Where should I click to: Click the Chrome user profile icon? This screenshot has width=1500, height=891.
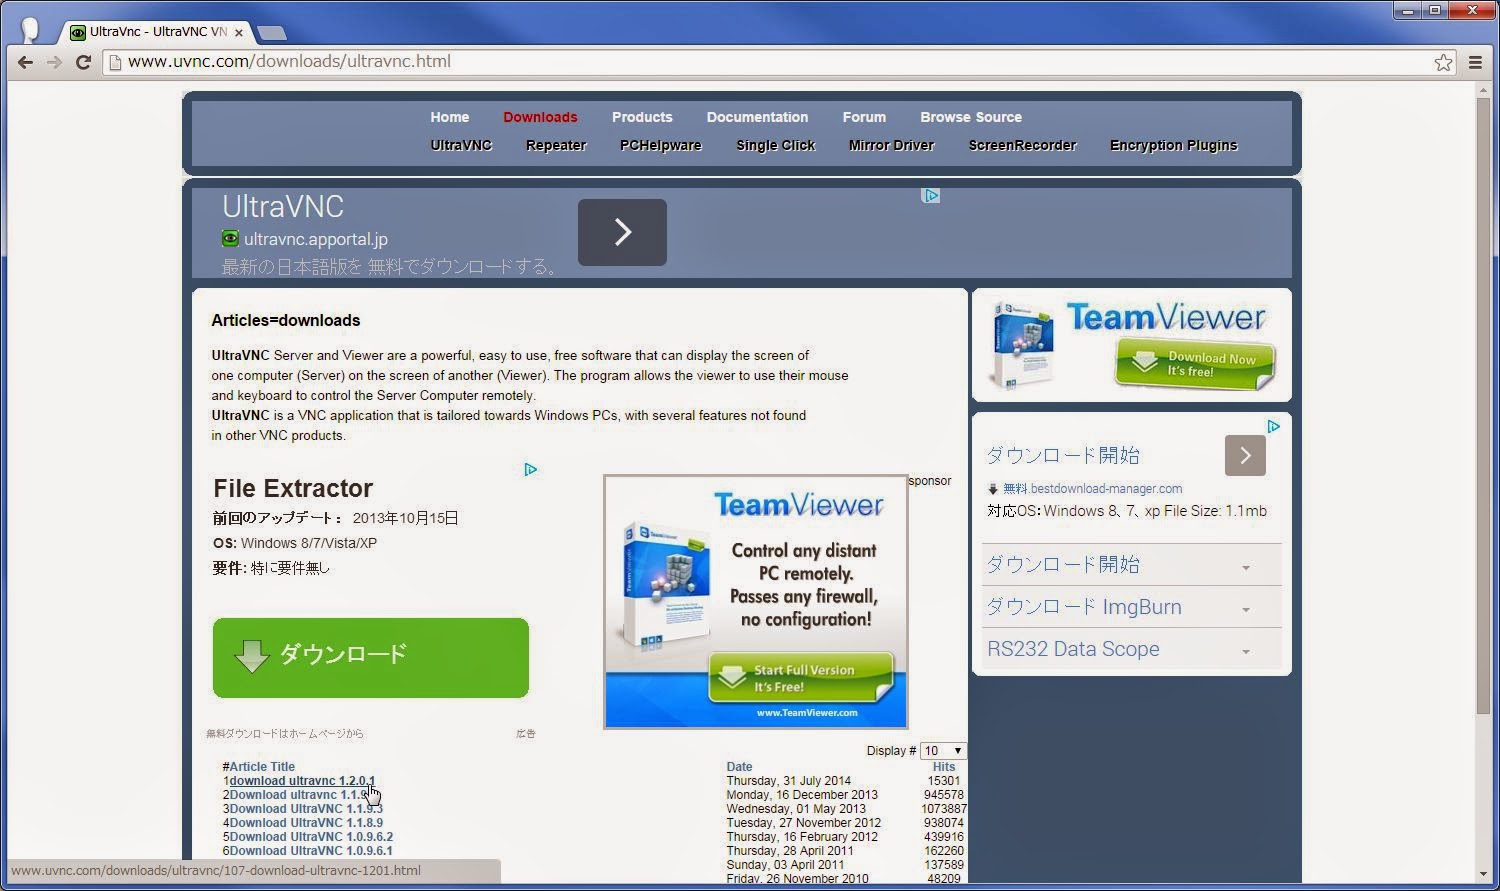click(31, 29)
